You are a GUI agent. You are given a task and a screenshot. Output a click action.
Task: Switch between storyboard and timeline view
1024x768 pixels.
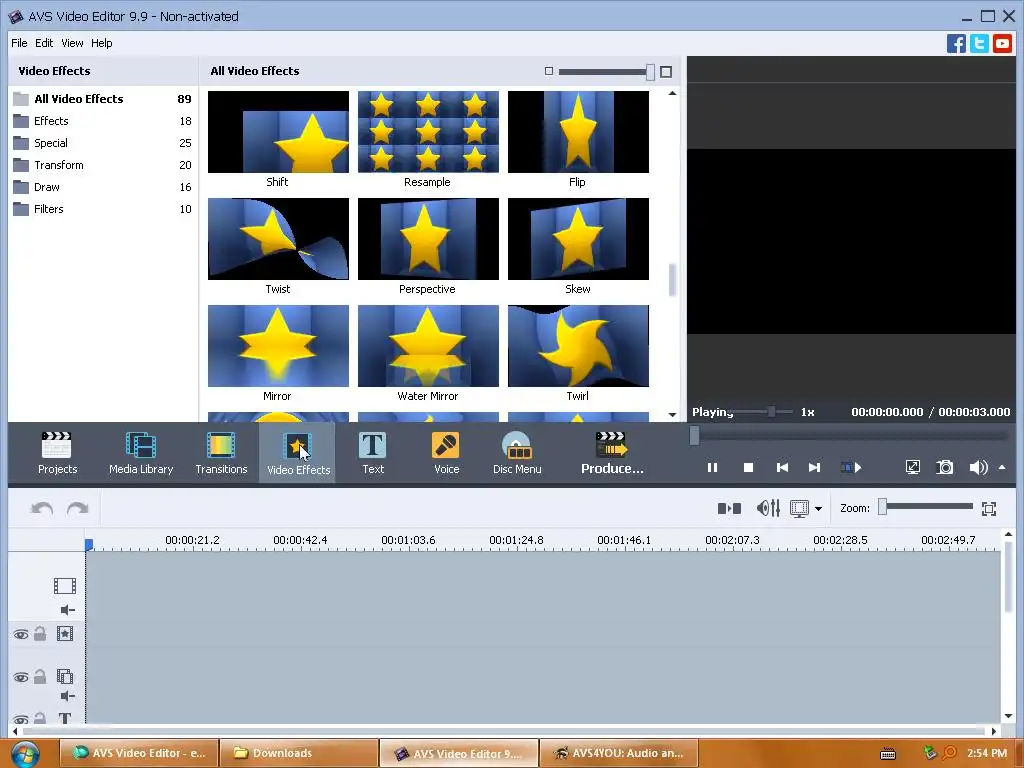(x=729, y=508)
